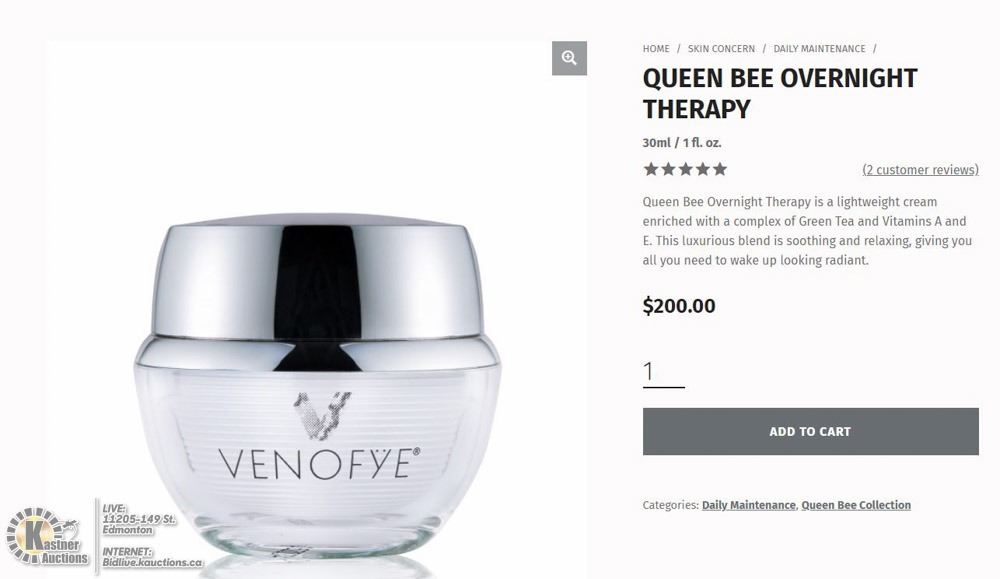This screenshot has width=1000, height=579.
Task: Click the Venofye jar product image
Action: pos(317,387)
